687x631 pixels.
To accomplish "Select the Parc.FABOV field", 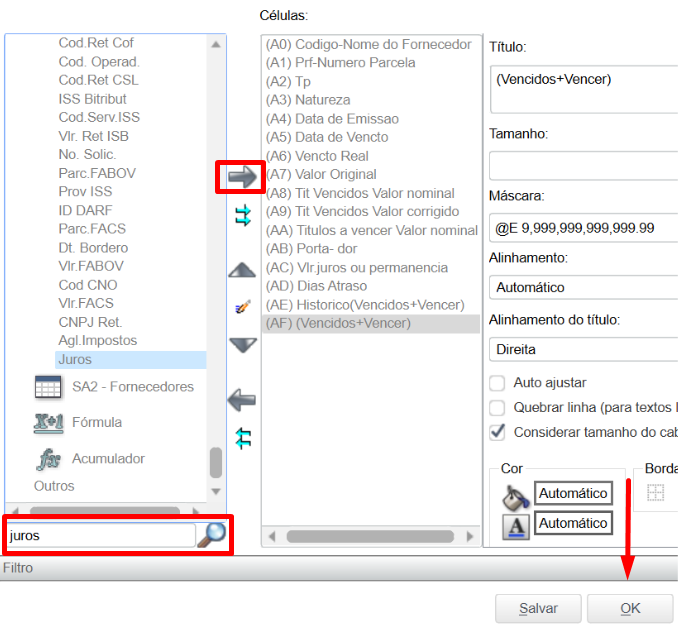I will coord(97,173).
